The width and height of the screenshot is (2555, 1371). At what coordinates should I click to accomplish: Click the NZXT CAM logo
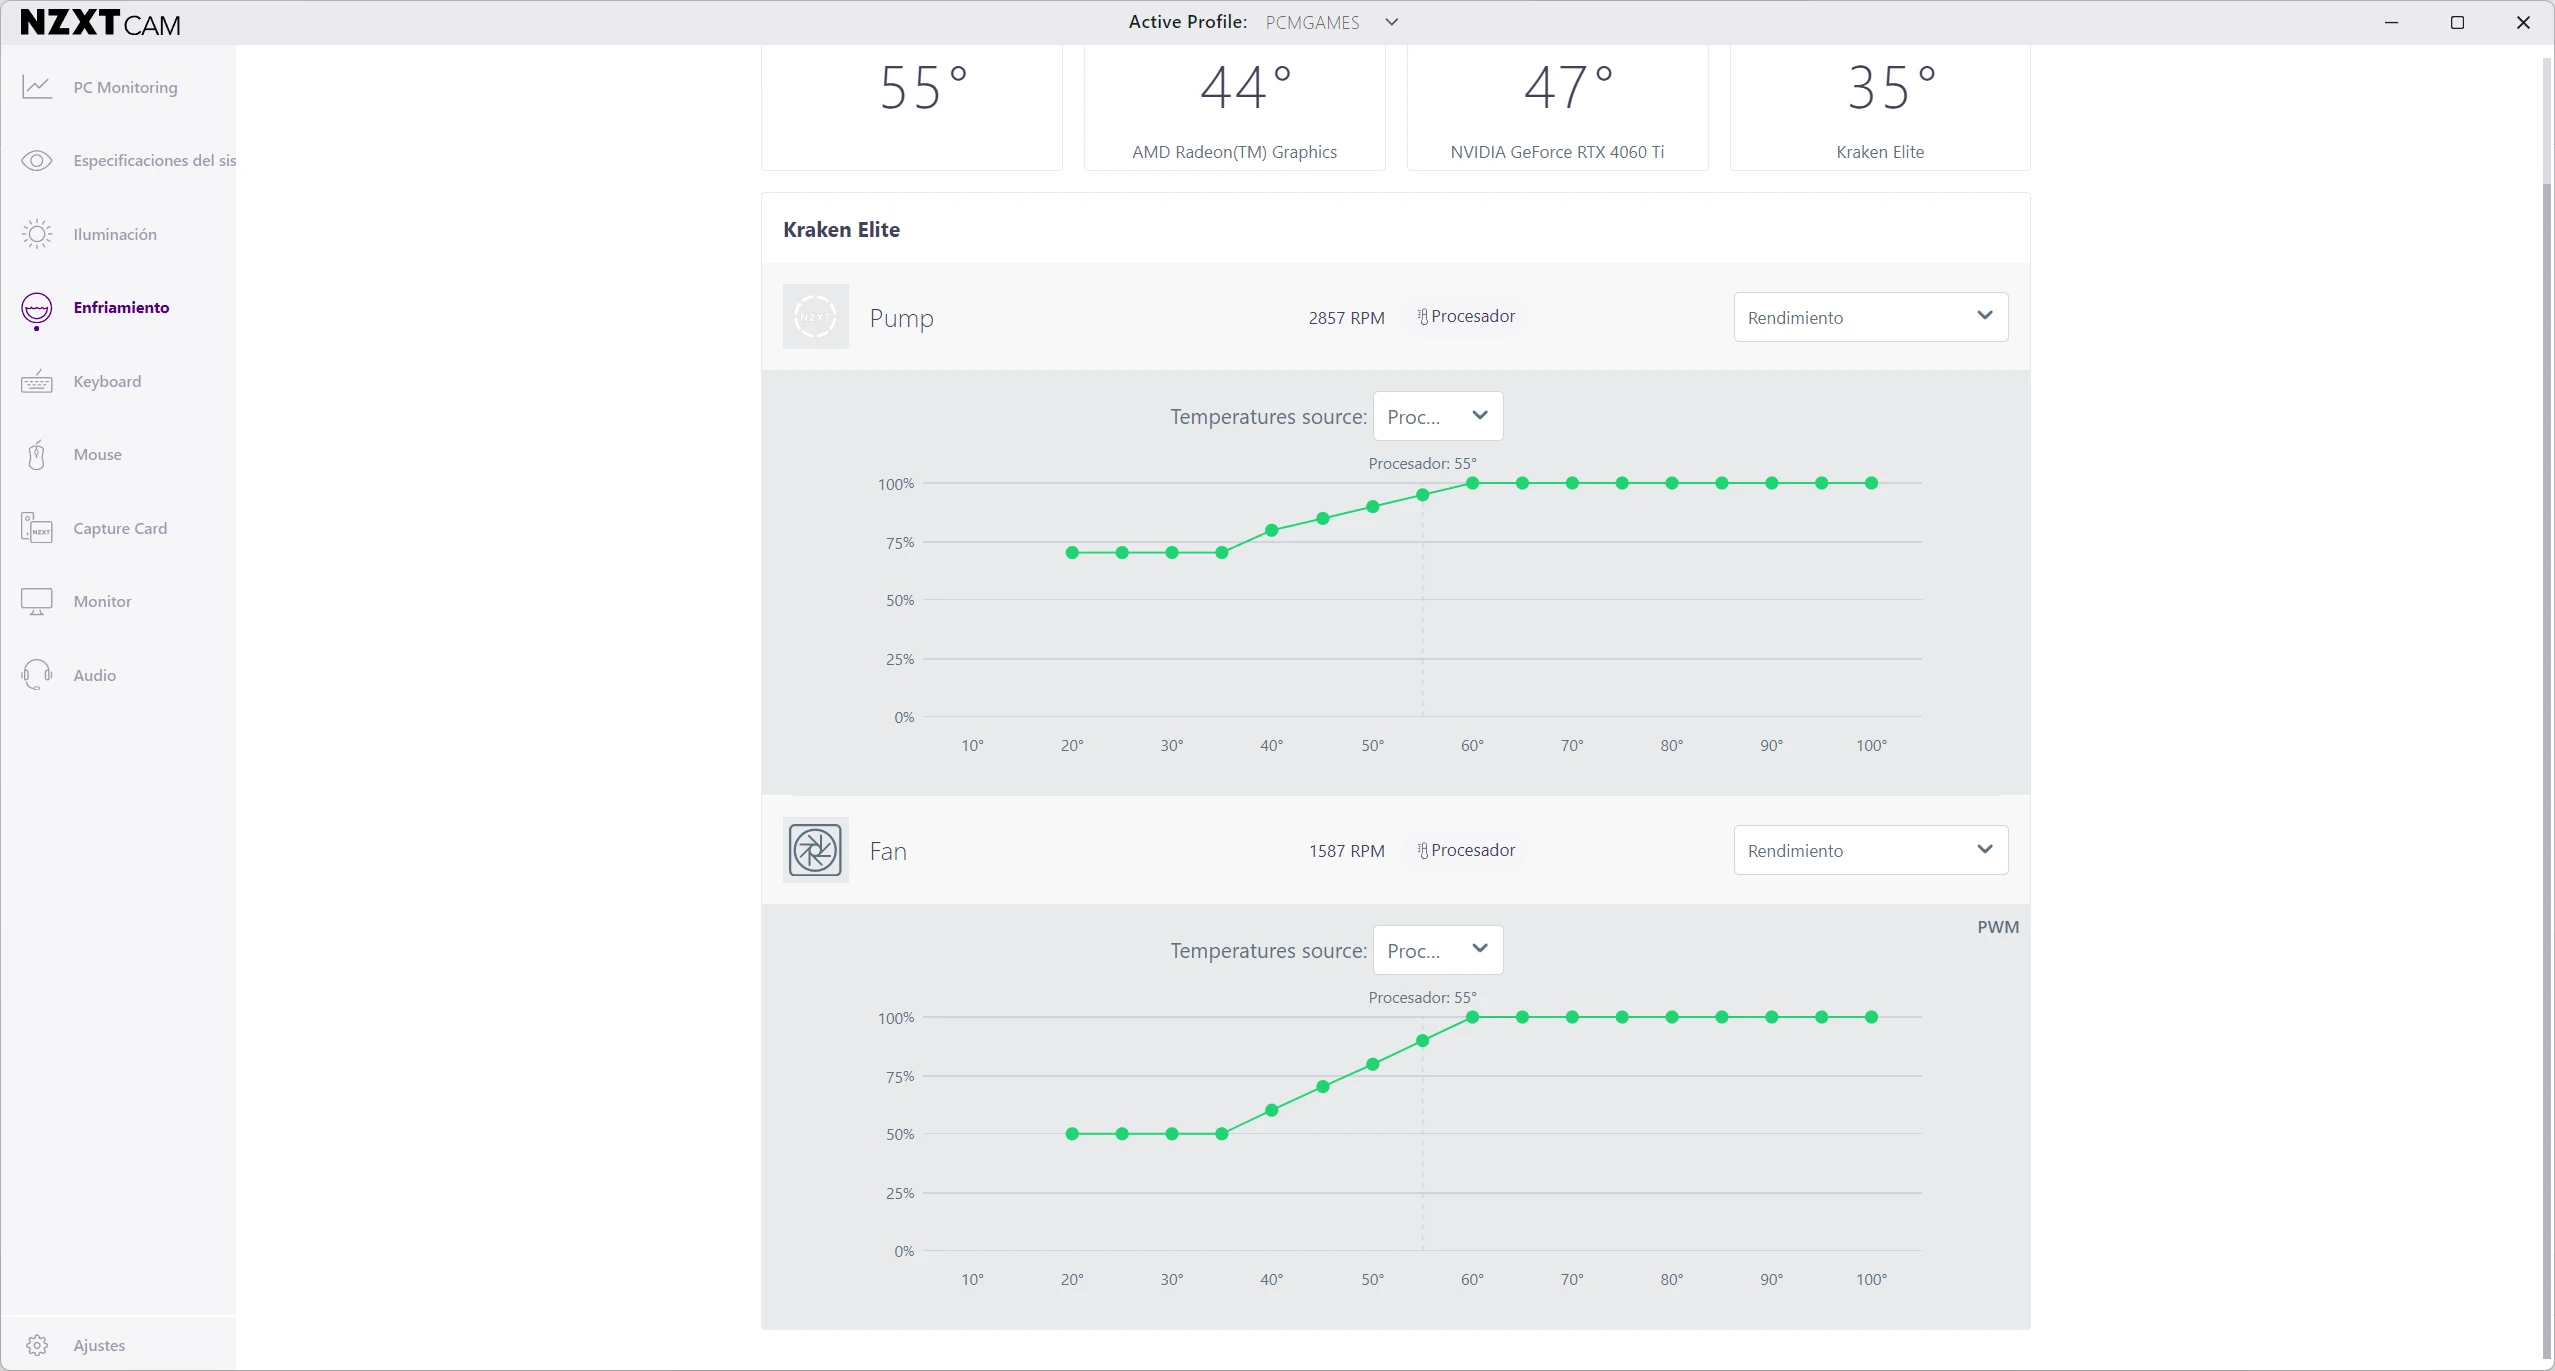[100, 22]
